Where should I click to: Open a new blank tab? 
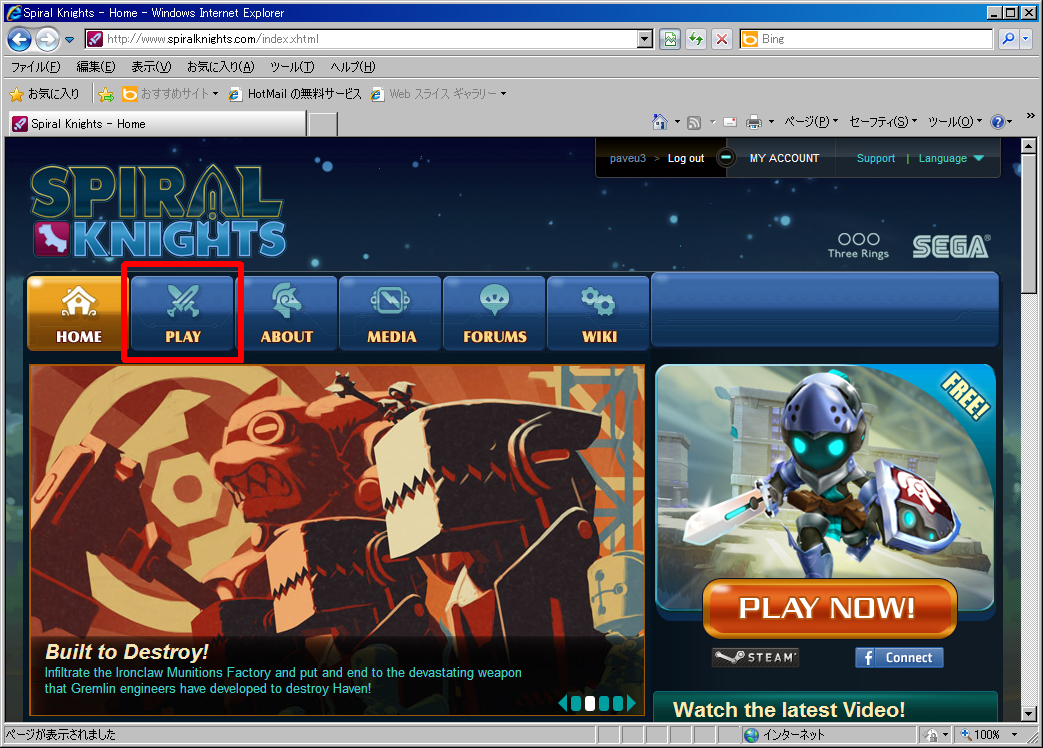[323, 124]
